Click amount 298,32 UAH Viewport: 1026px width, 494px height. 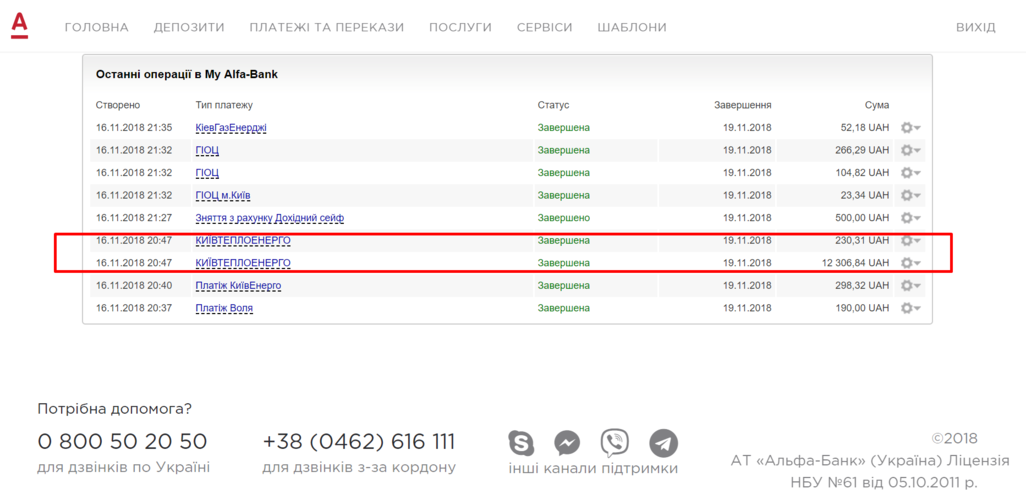[862, 285]
